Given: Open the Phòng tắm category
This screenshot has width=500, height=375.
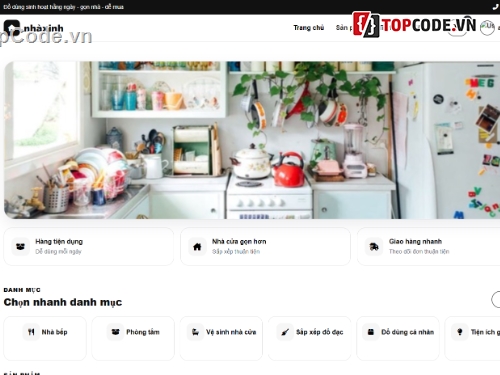Looking at the screenshot, I should pyautogui.click(x=133, y=338).
